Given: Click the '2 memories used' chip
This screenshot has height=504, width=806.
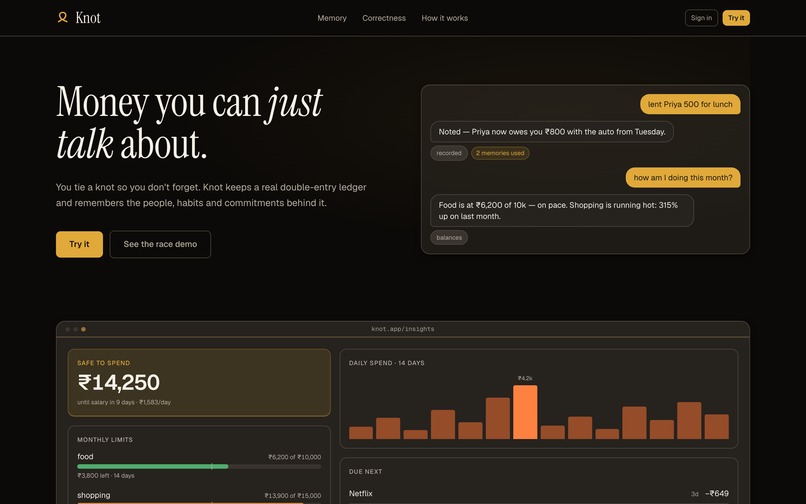Looking at the screenshot, I should [x=500, y=153].
